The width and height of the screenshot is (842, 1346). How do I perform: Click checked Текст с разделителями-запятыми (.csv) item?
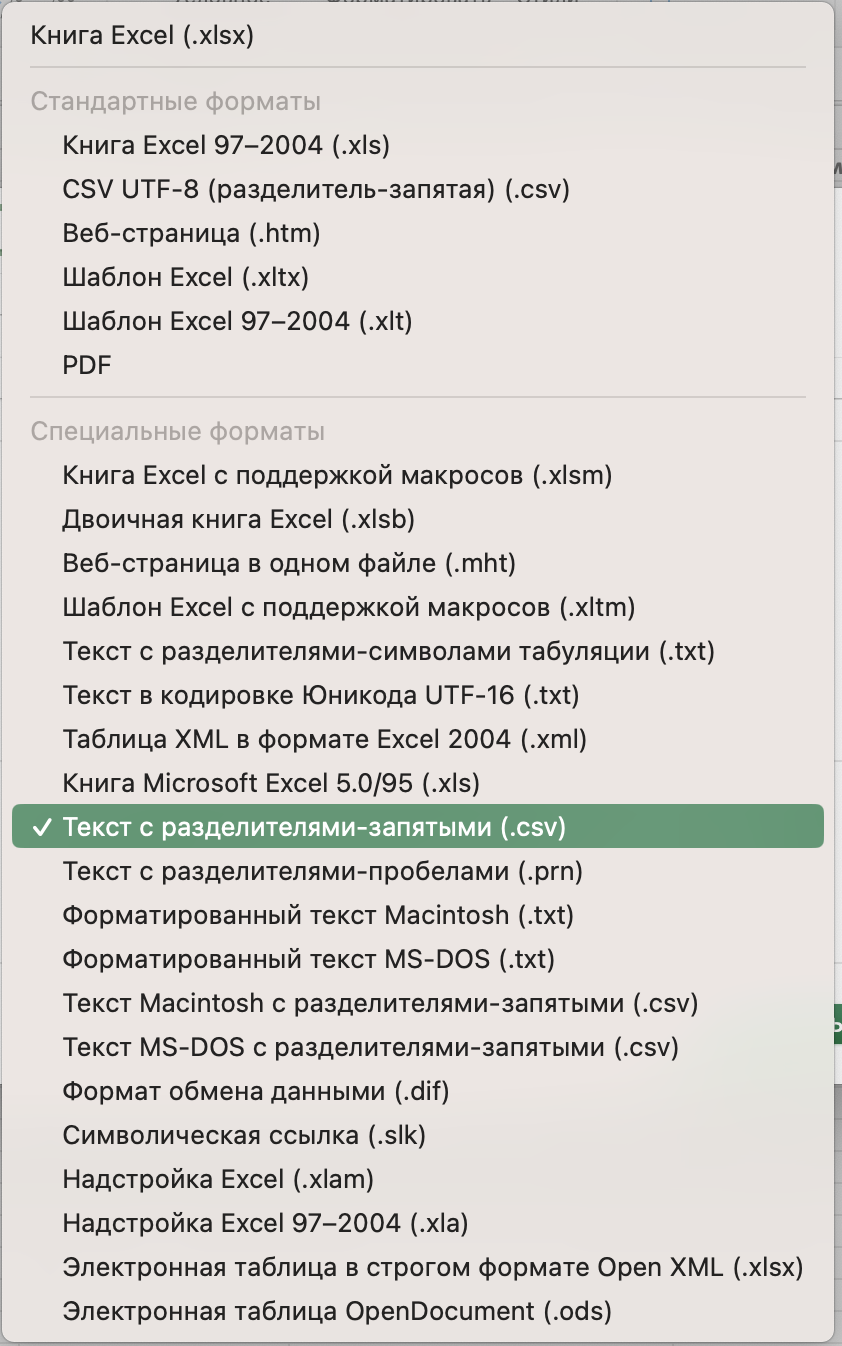314,828
